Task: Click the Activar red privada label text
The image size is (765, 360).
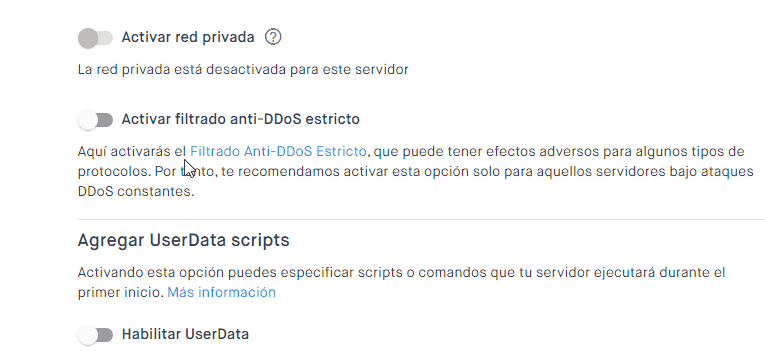Action: 188,37
